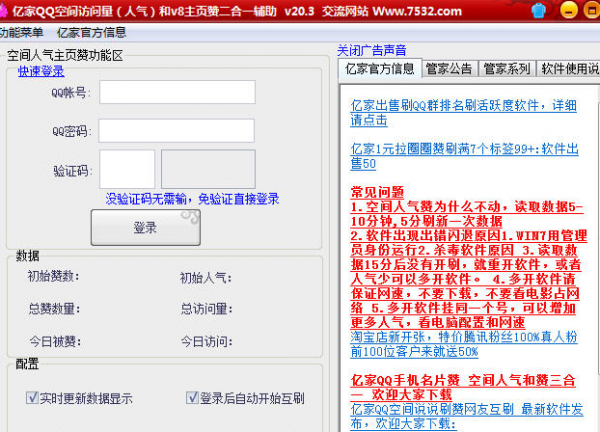Switch to the 管家系列 tab
Screen dimensions: 600x432
[x=507, y=69]
